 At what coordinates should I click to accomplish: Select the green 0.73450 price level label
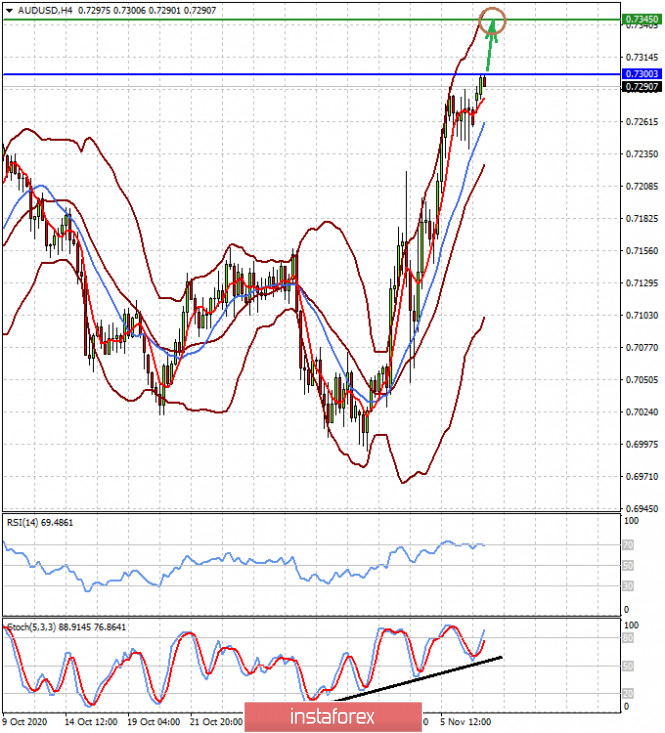(x=642, y=19)
